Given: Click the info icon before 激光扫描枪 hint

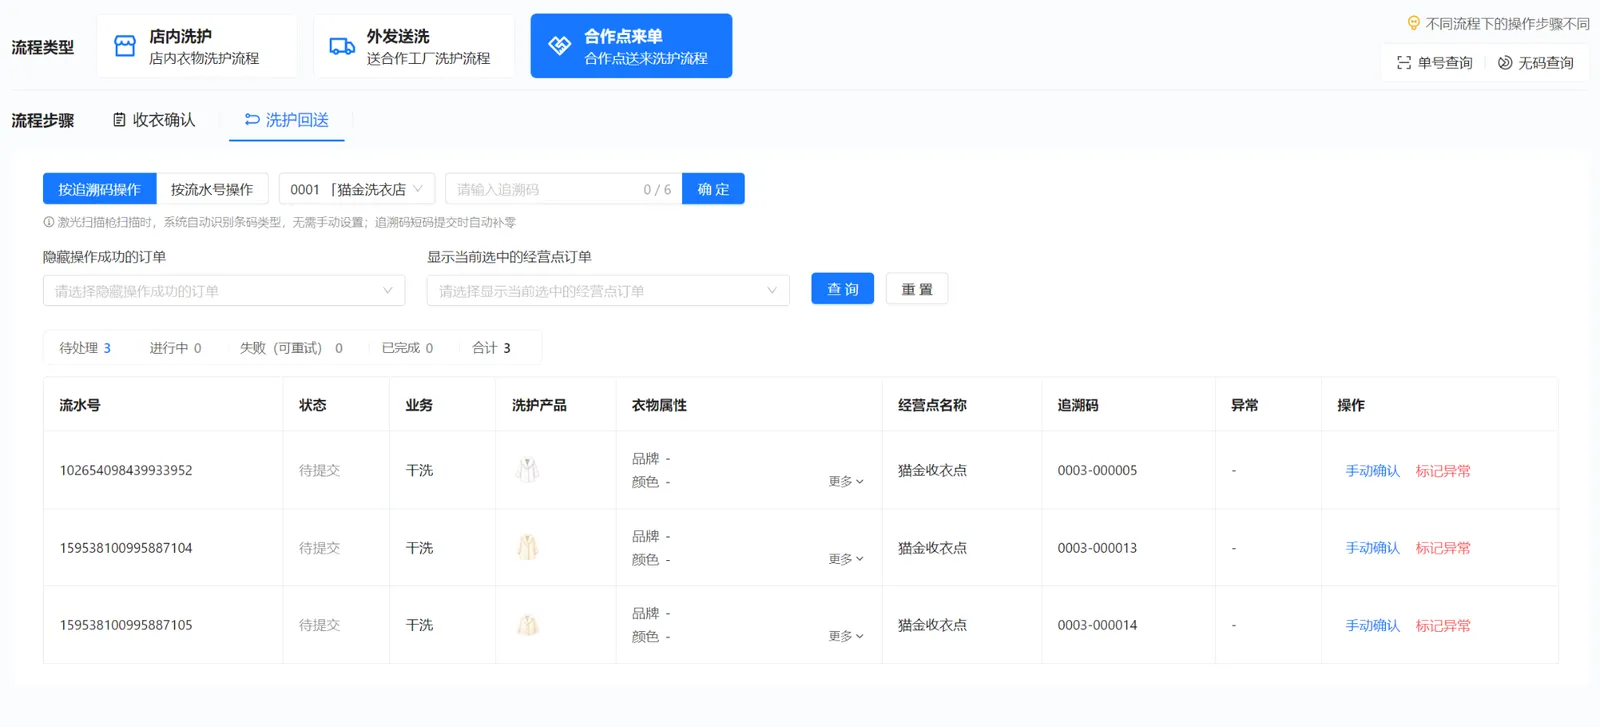Looking at the screenshot, I should tap(48, 222).
